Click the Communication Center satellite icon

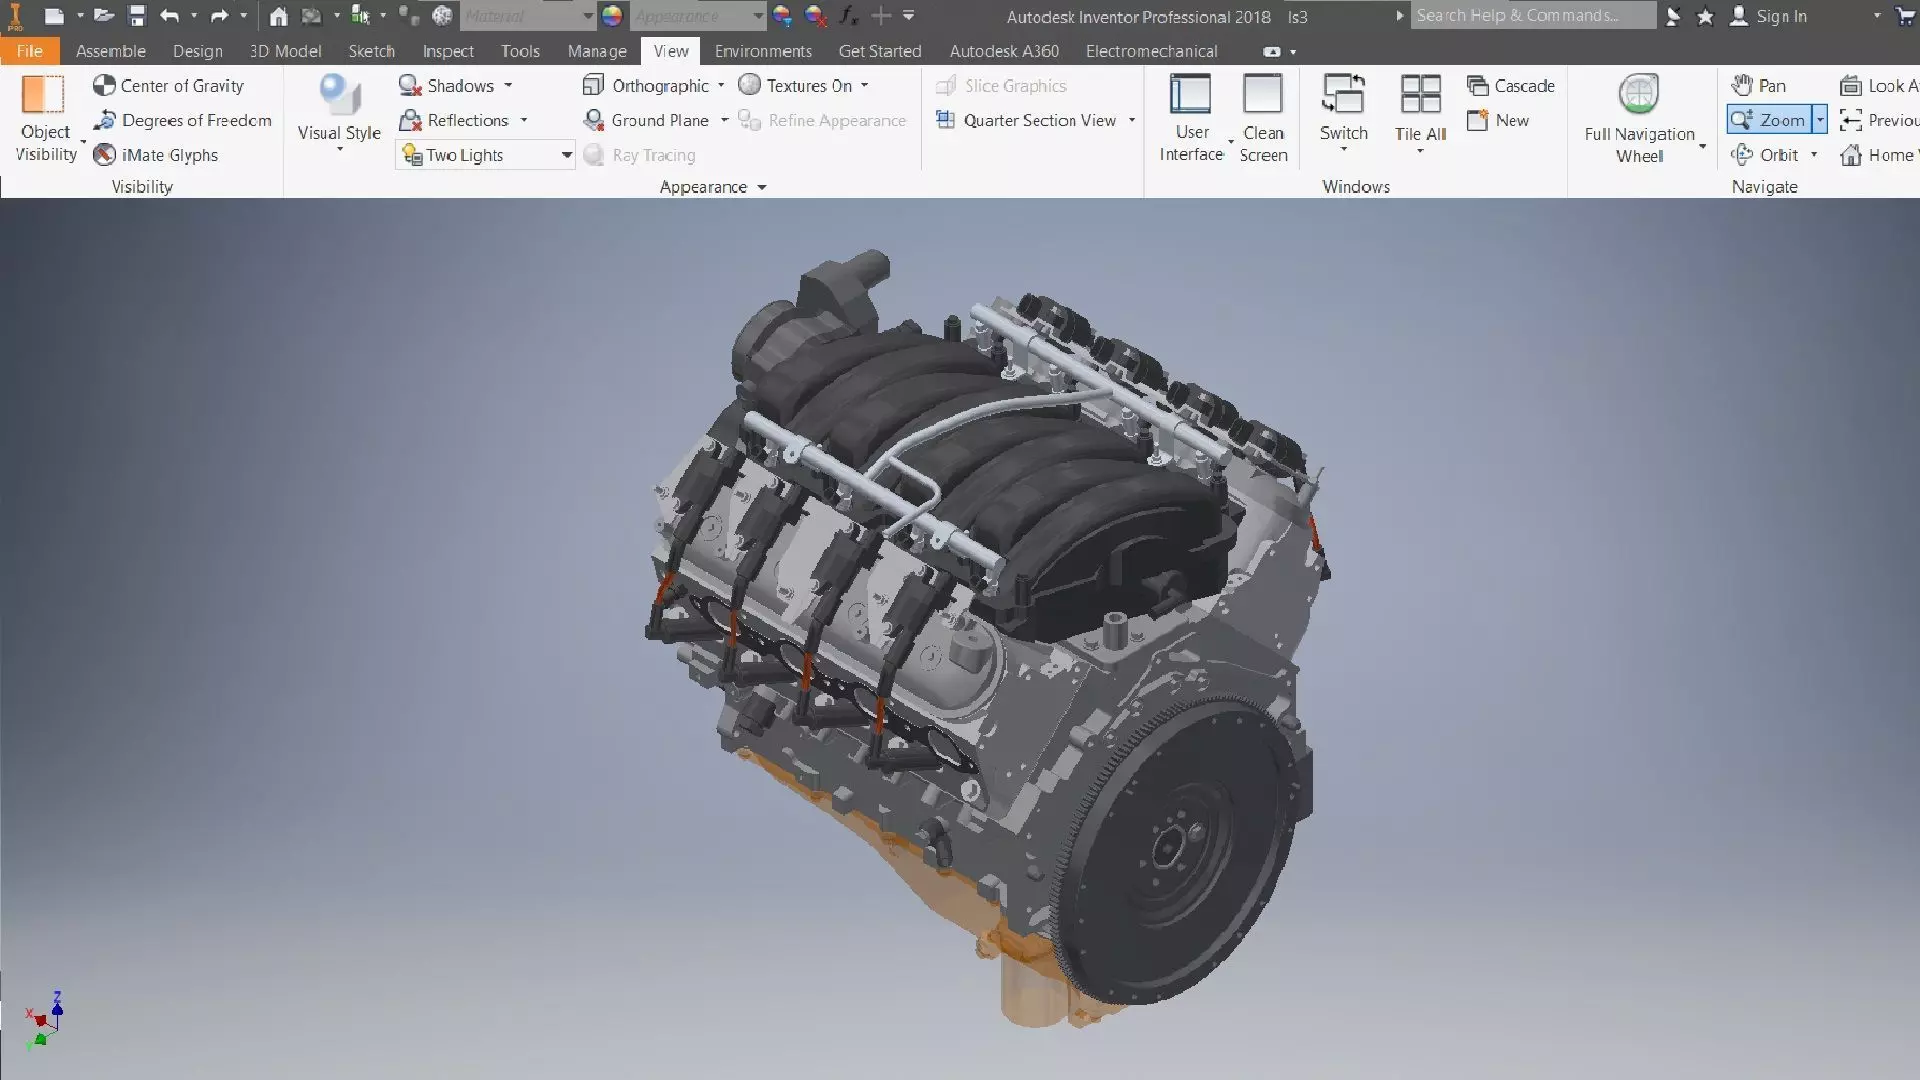(1673, 16)
